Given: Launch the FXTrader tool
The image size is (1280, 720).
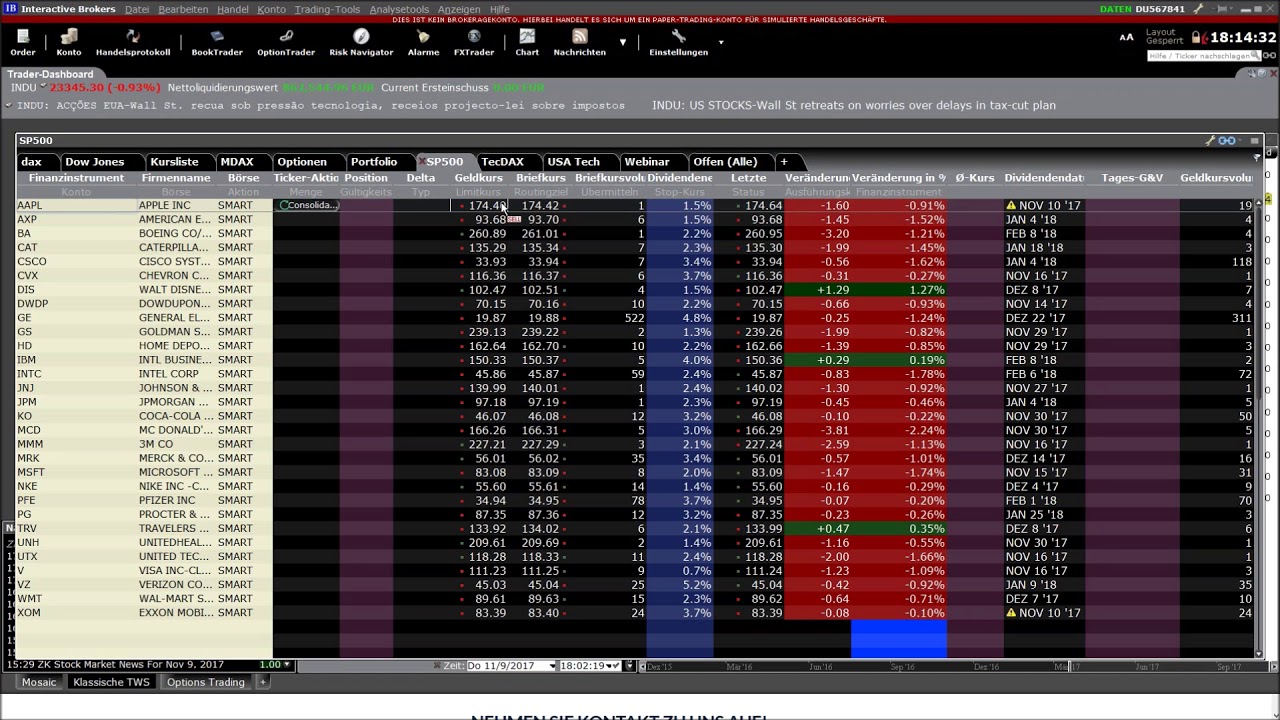Looking at the screenshot, I should click(x=474, y=42).
